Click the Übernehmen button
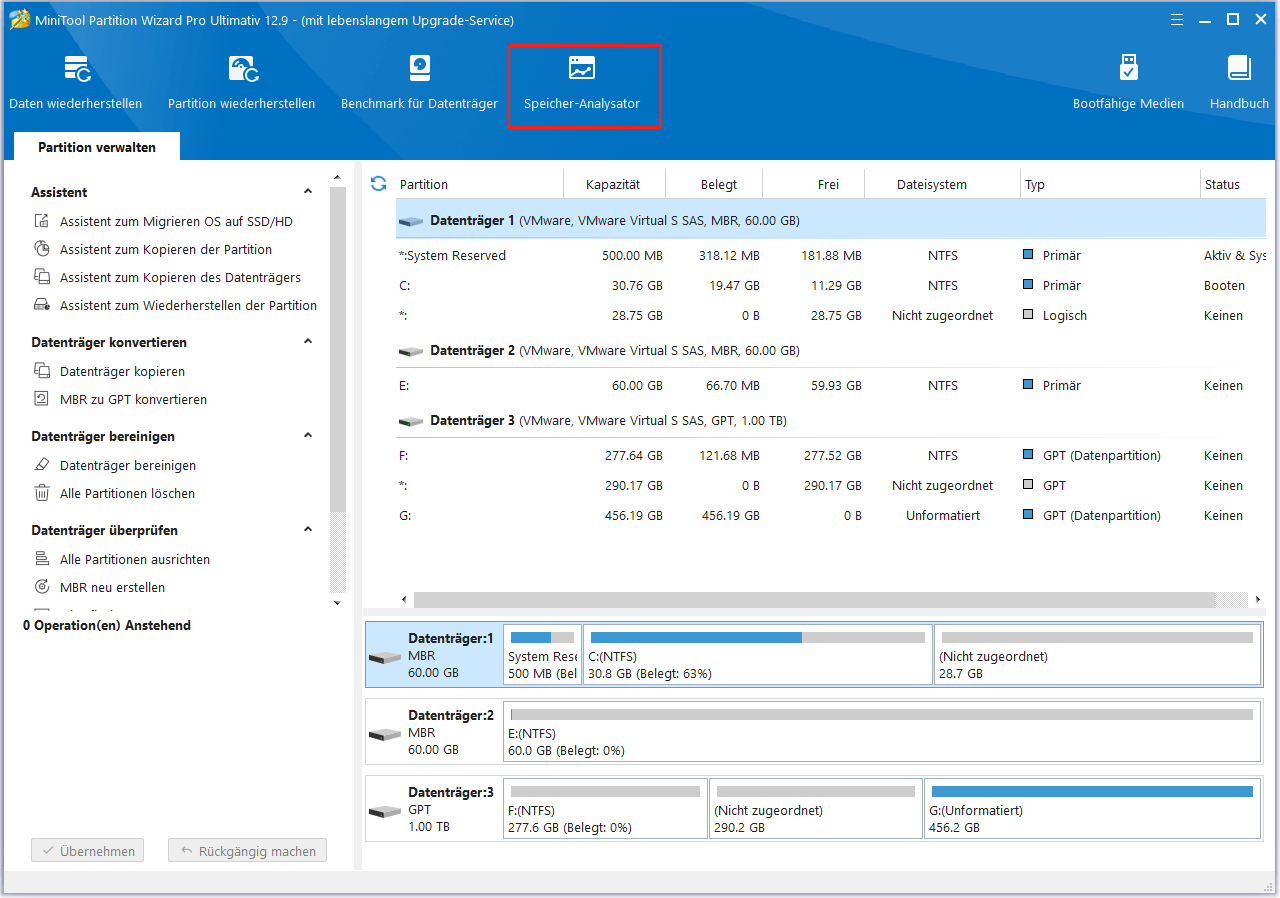Viewport: 1280px width, 898px height. [87, 851]
